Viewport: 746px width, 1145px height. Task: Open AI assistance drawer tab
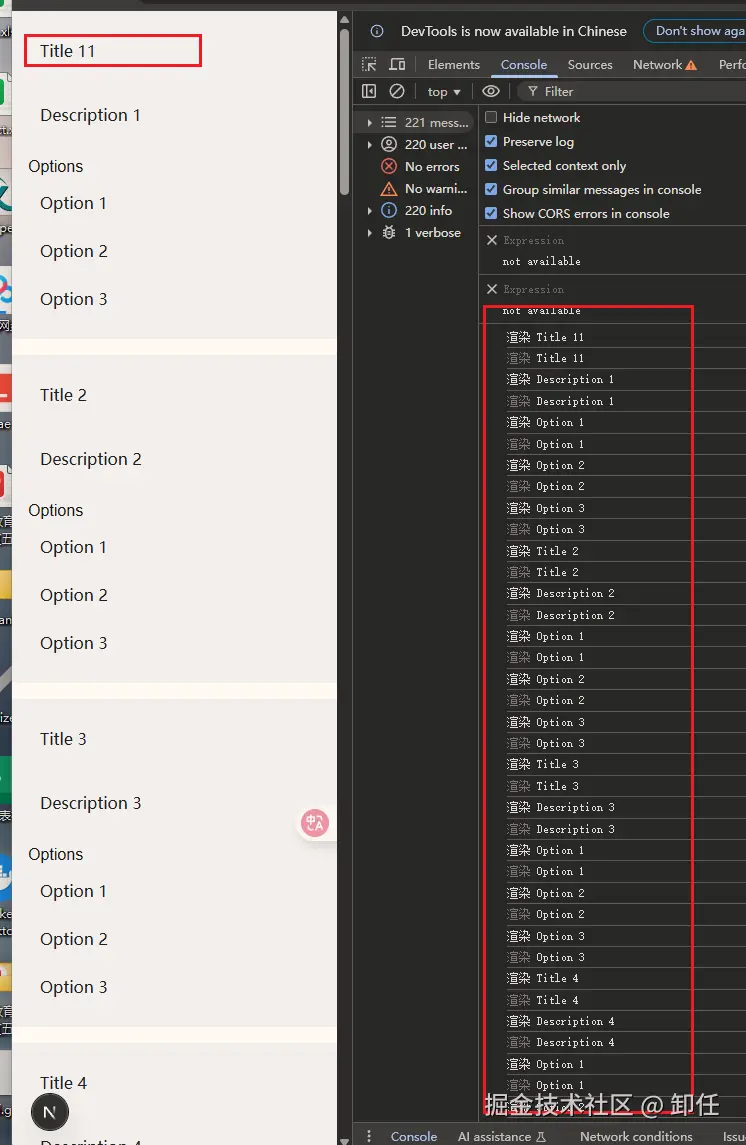coord(501,1136)
